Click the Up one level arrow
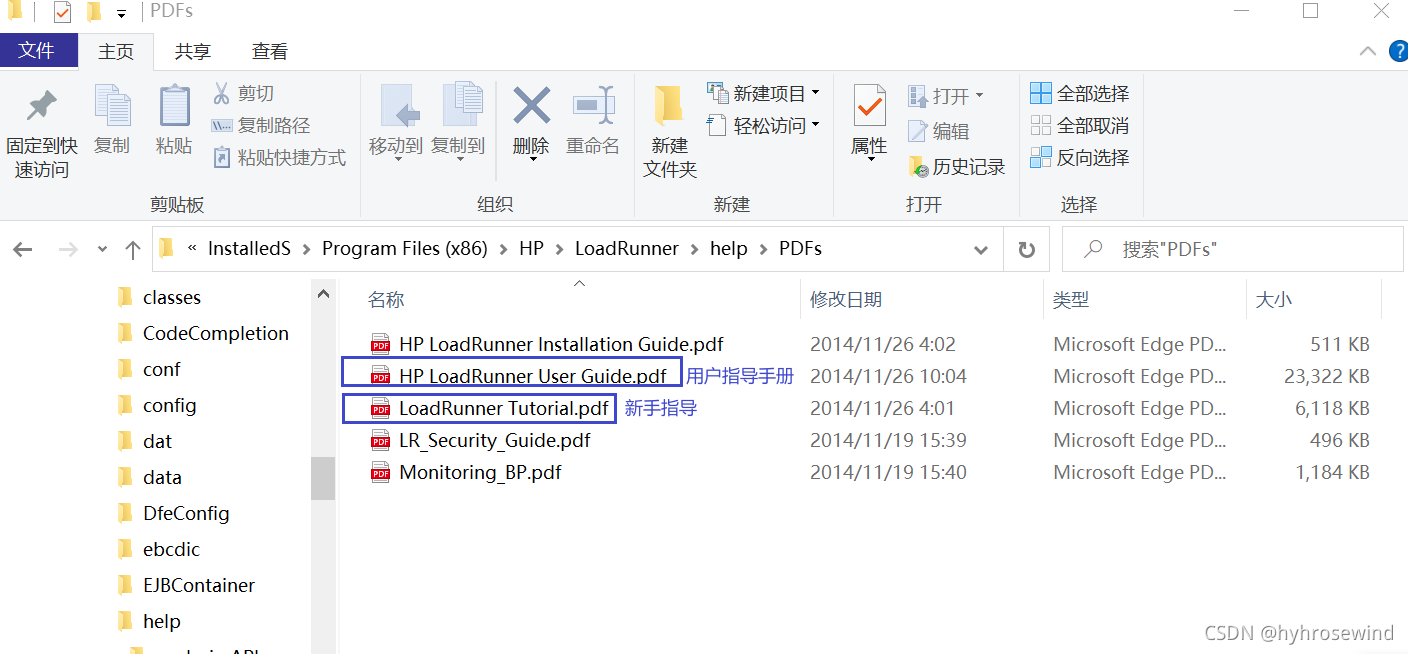This screenshot has height=654, width=1408. pos(132,249)
